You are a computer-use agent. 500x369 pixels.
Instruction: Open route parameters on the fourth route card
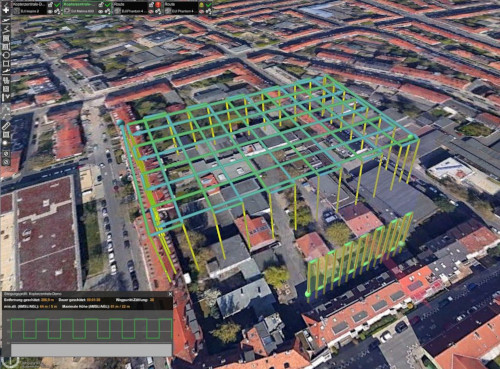point(209,11)
